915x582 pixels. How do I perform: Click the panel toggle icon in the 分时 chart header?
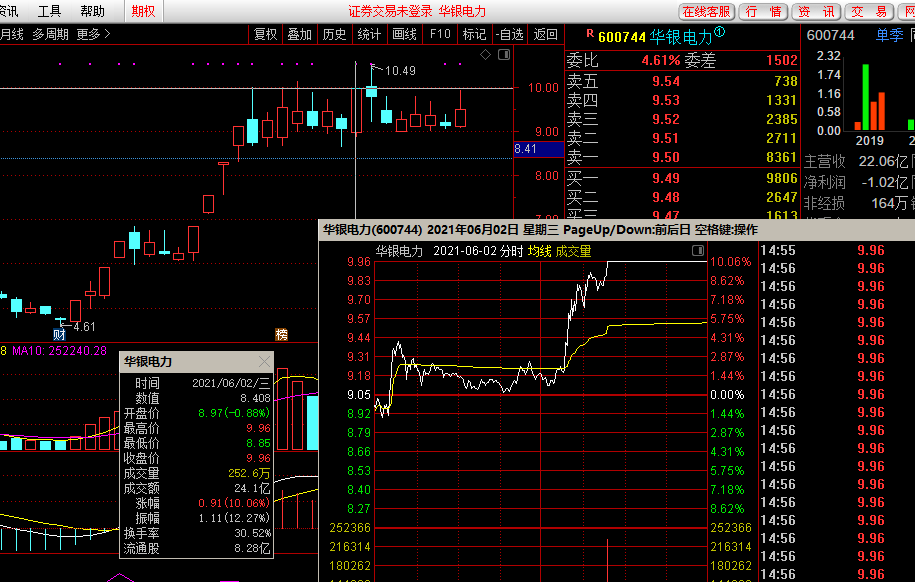698,251
